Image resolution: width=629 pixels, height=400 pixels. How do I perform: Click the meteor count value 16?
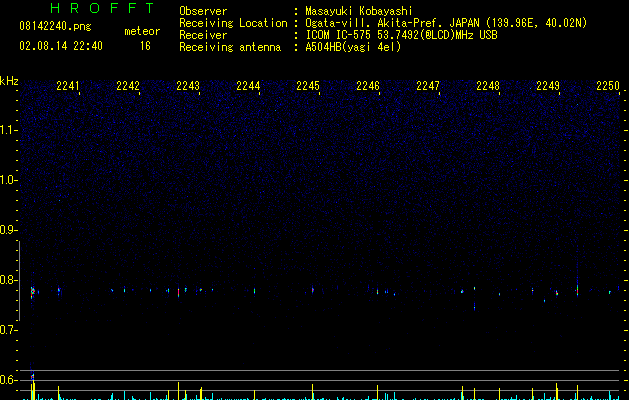pos(145,46)
